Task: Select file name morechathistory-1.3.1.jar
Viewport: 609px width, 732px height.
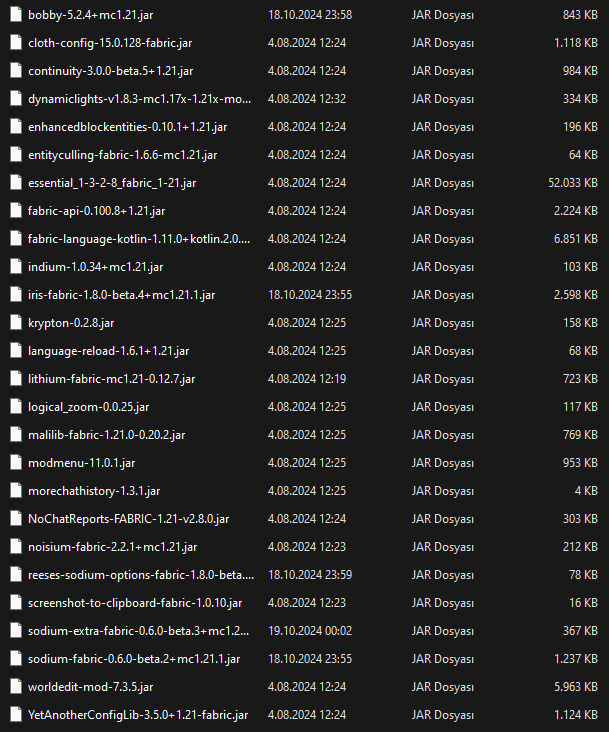Action: 94,491
